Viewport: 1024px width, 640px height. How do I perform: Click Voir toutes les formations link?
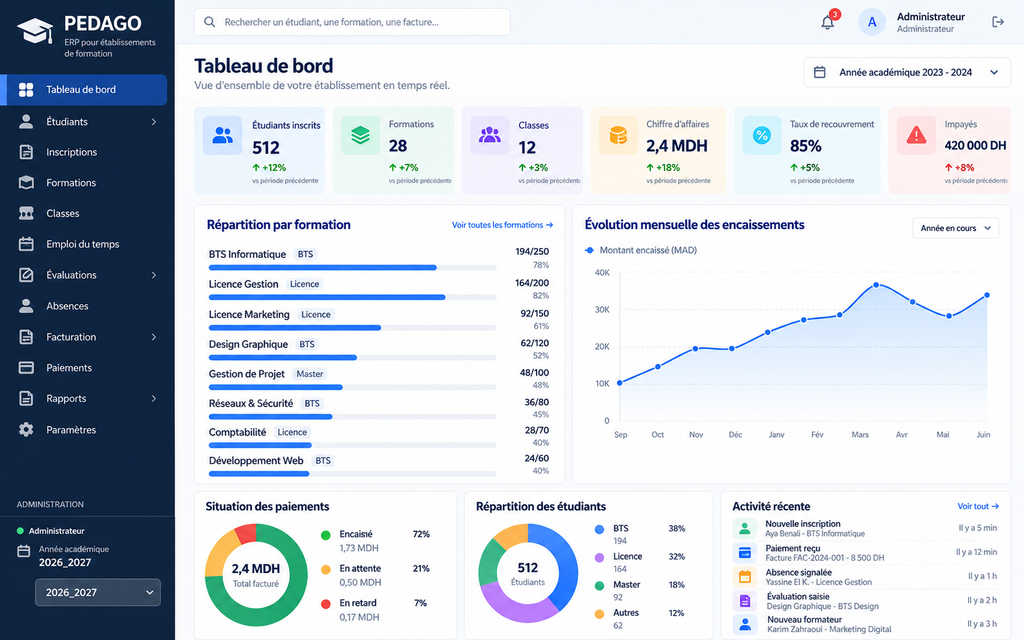coord(502,225)
